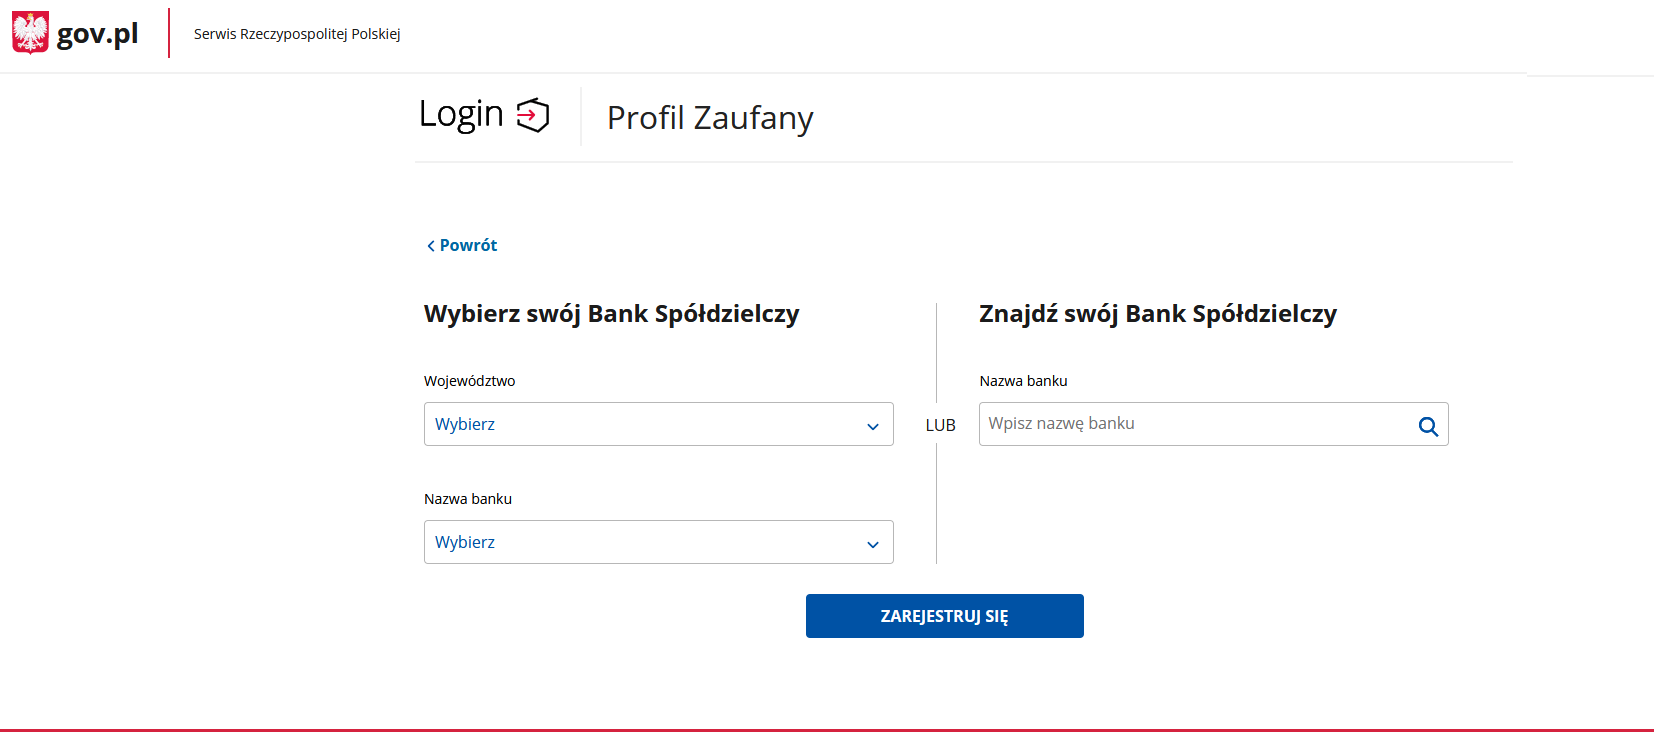Select the Profil Zaufany title
This screenshot has width=1654, height=738.
pos(710,118)
